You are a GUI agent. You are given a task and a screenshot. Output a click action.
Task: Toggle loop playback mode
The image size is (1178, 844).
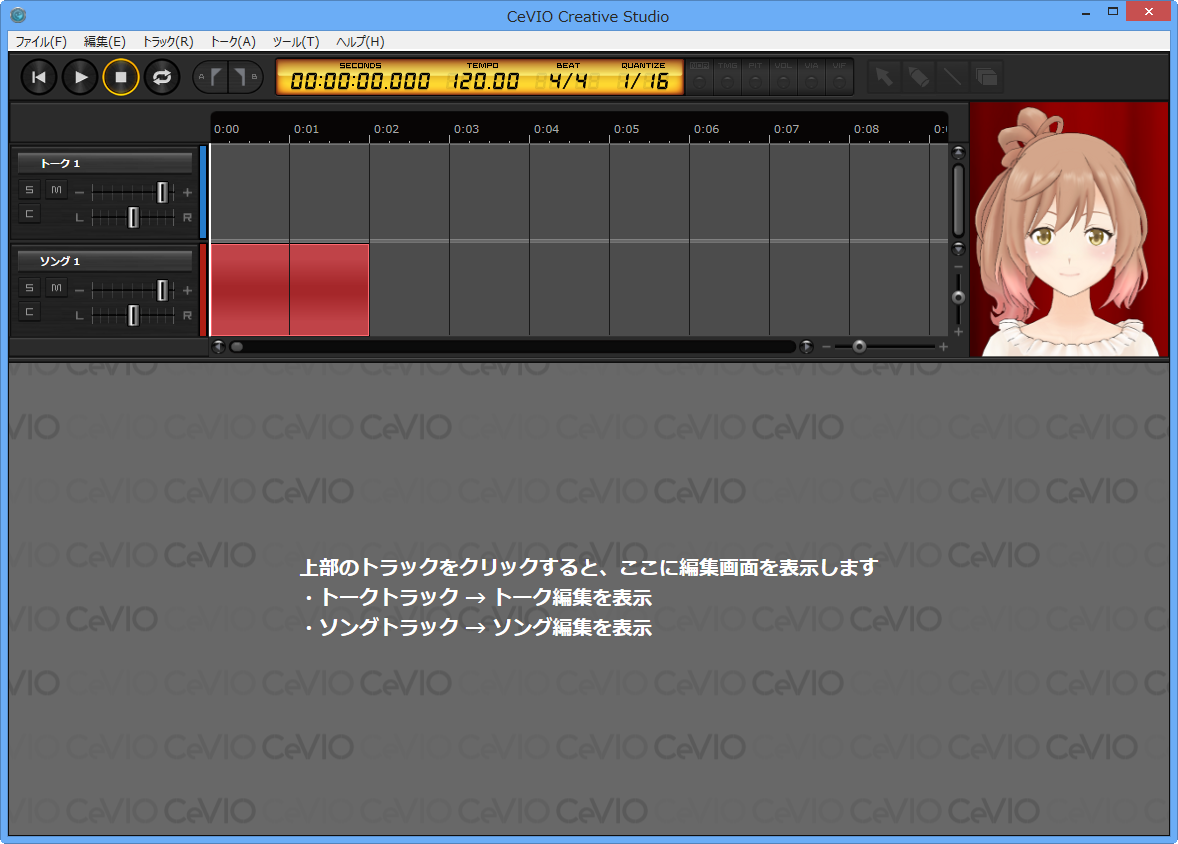coord(162,77)
